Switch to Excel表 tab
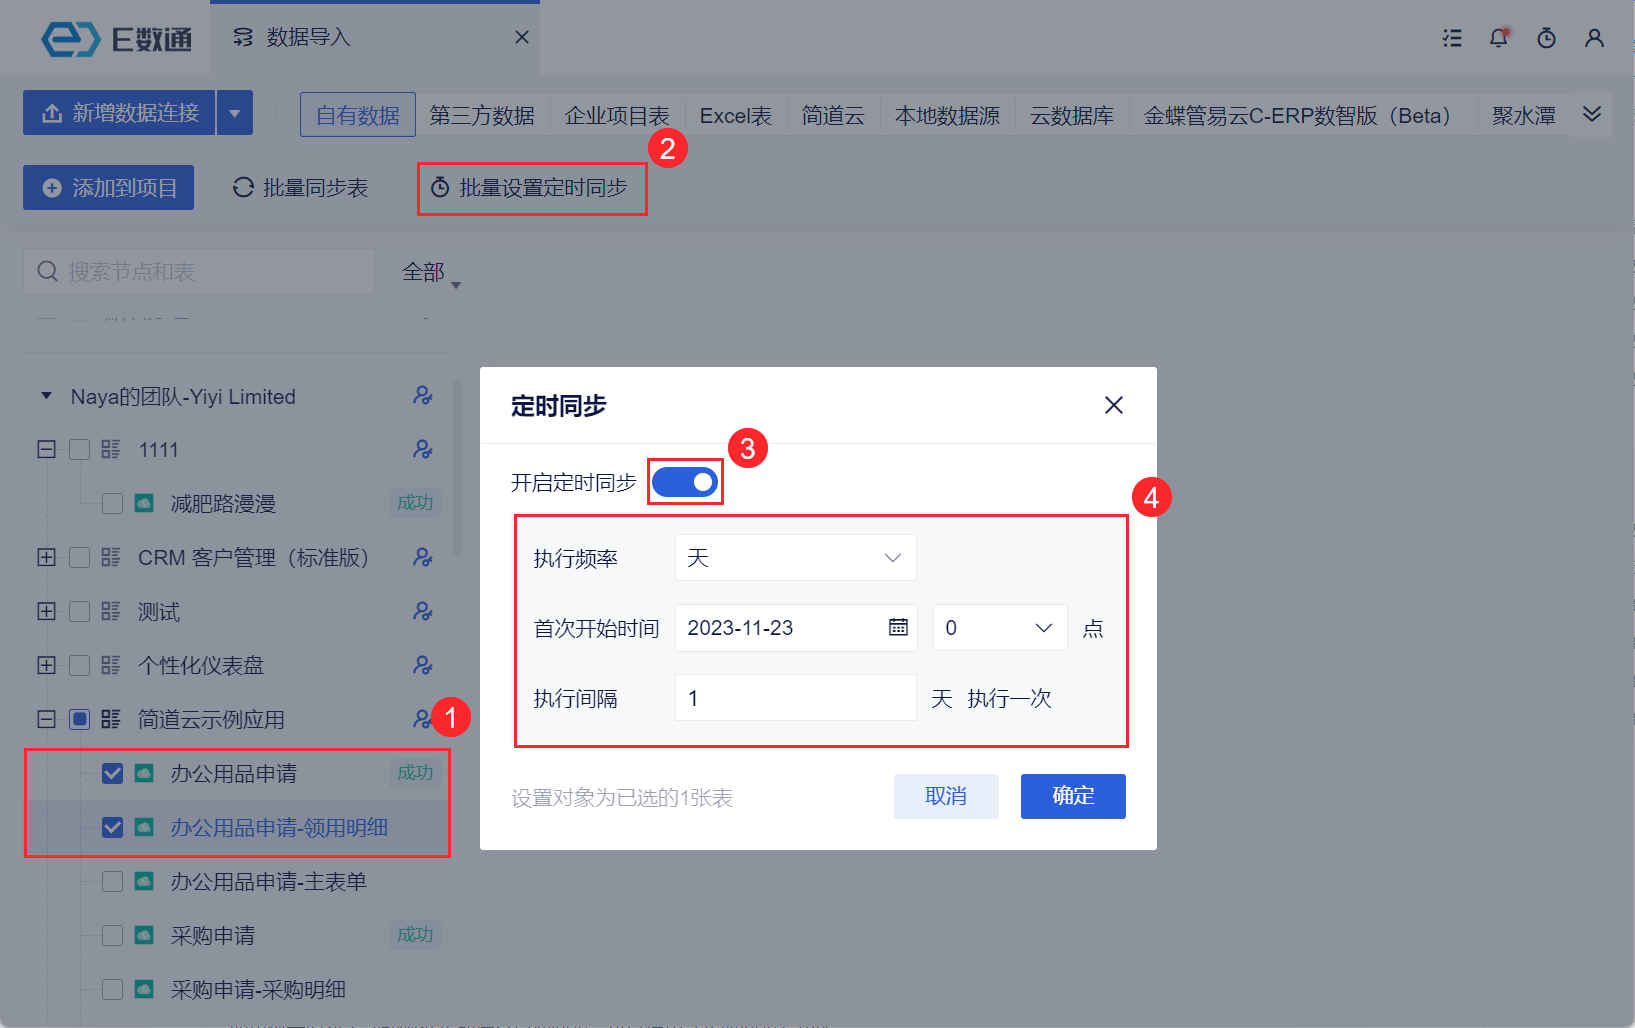The image size is (1635, 1028). point(736,115)
